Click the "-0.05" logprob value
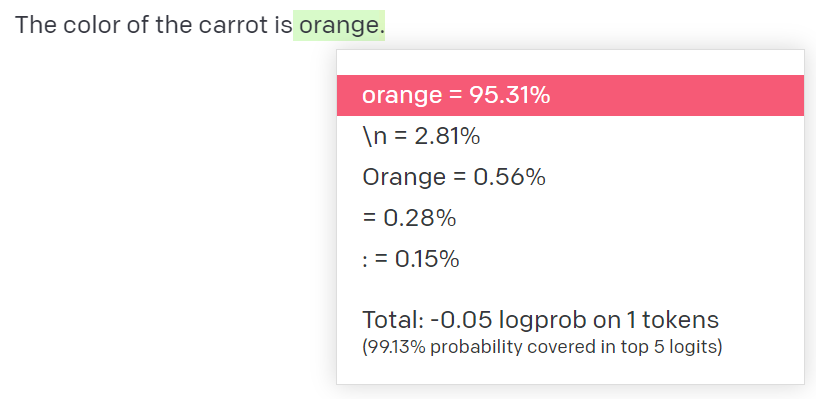816x399 pixels. (461, 319)
